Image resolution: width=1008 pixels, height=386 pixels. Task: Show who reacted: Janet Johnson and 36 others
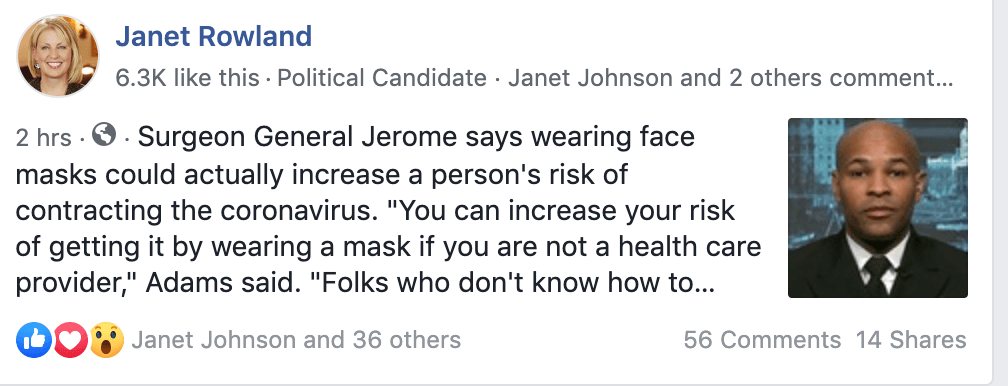click(296, 340)
